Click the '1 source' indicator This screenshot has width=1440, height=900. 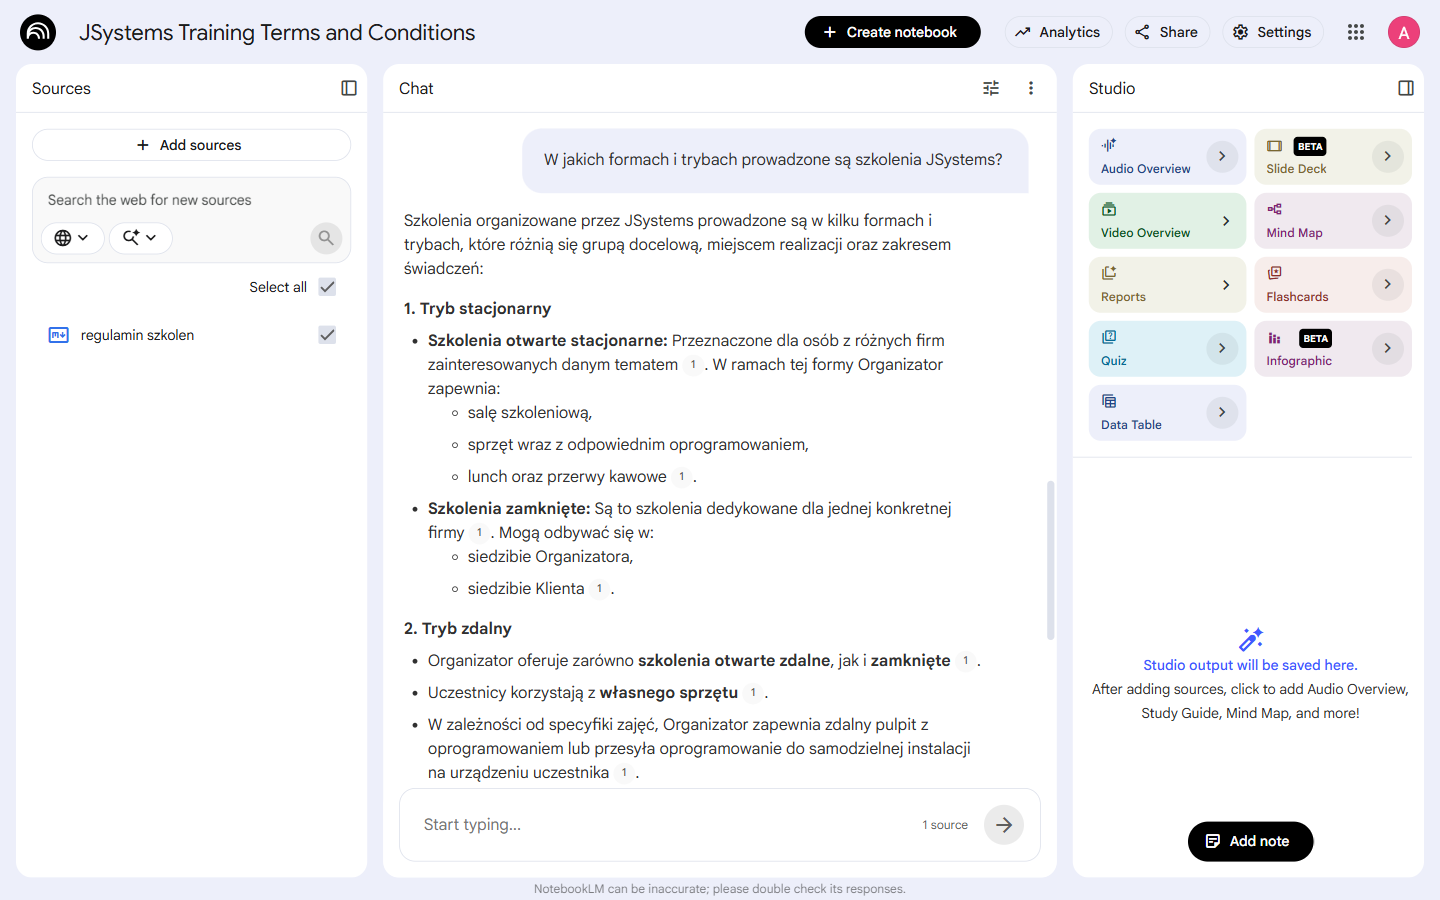(945, 825)
